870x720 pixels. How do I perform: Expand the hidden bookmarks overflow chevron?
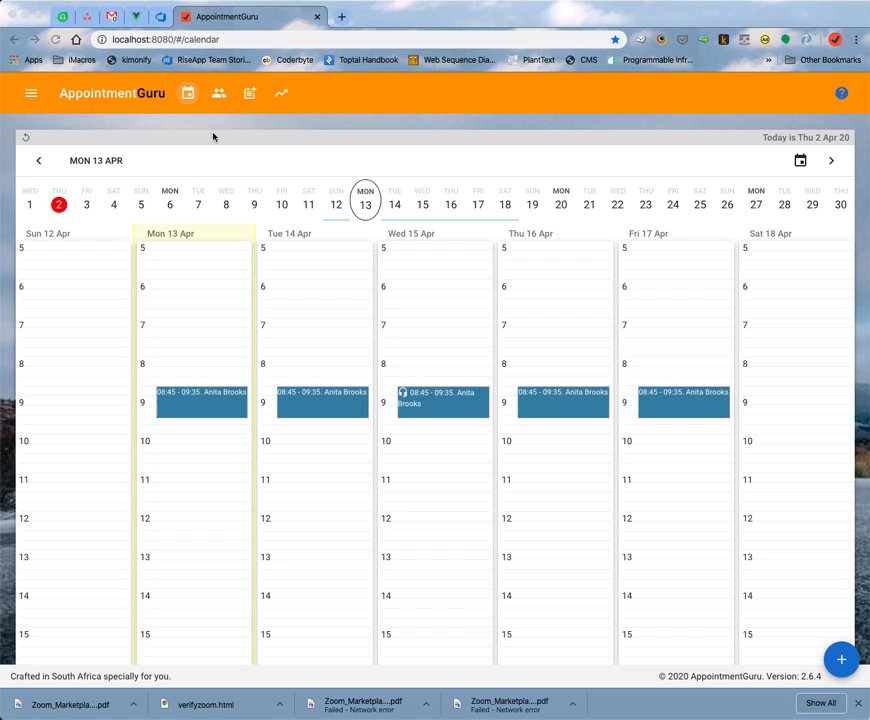click(x=768, y=60)
